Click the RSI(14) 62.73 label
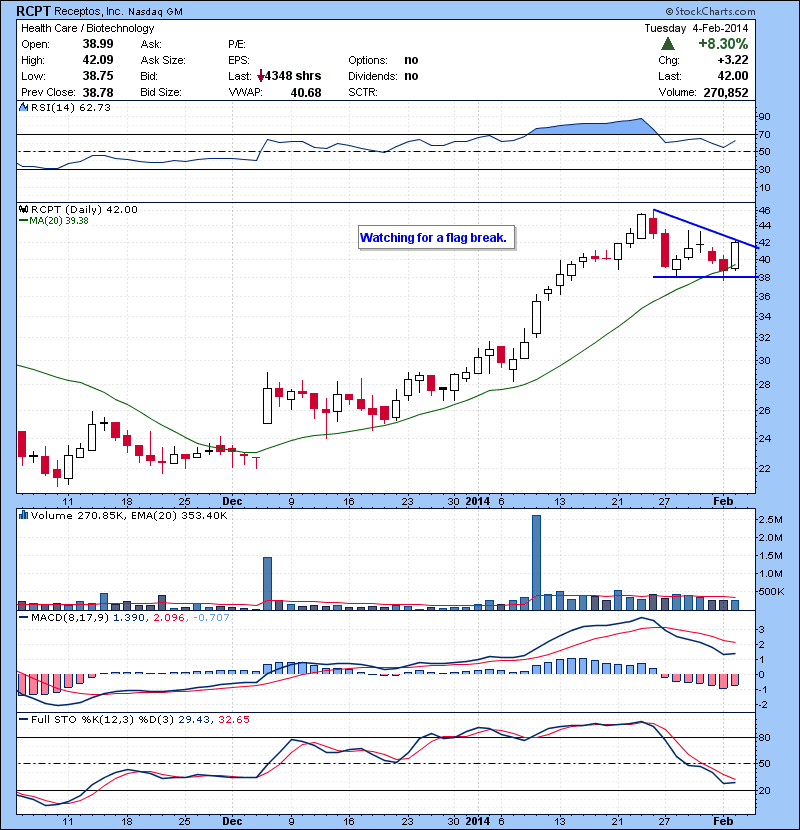 71,107
